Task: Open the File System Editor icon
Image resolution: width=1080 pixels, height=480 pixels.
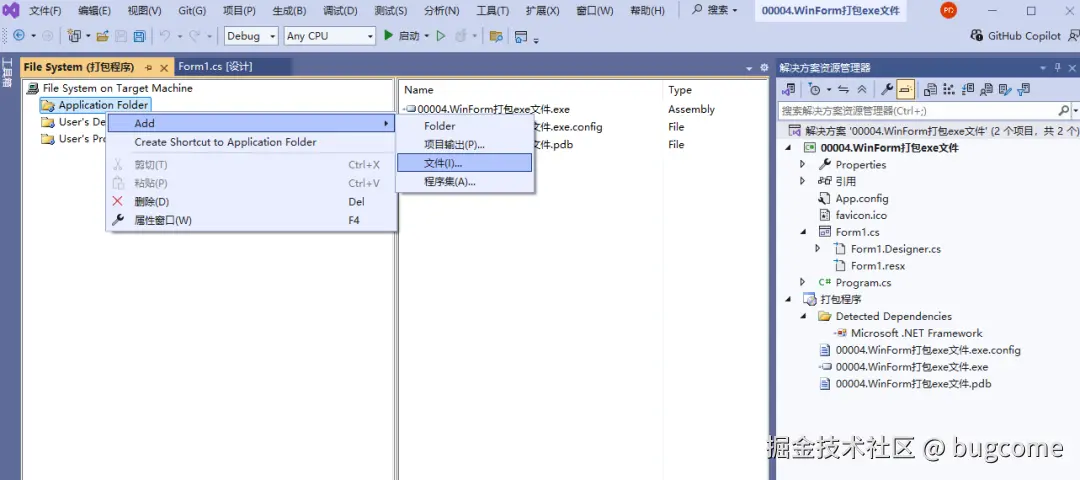Action: pos(931,89)
